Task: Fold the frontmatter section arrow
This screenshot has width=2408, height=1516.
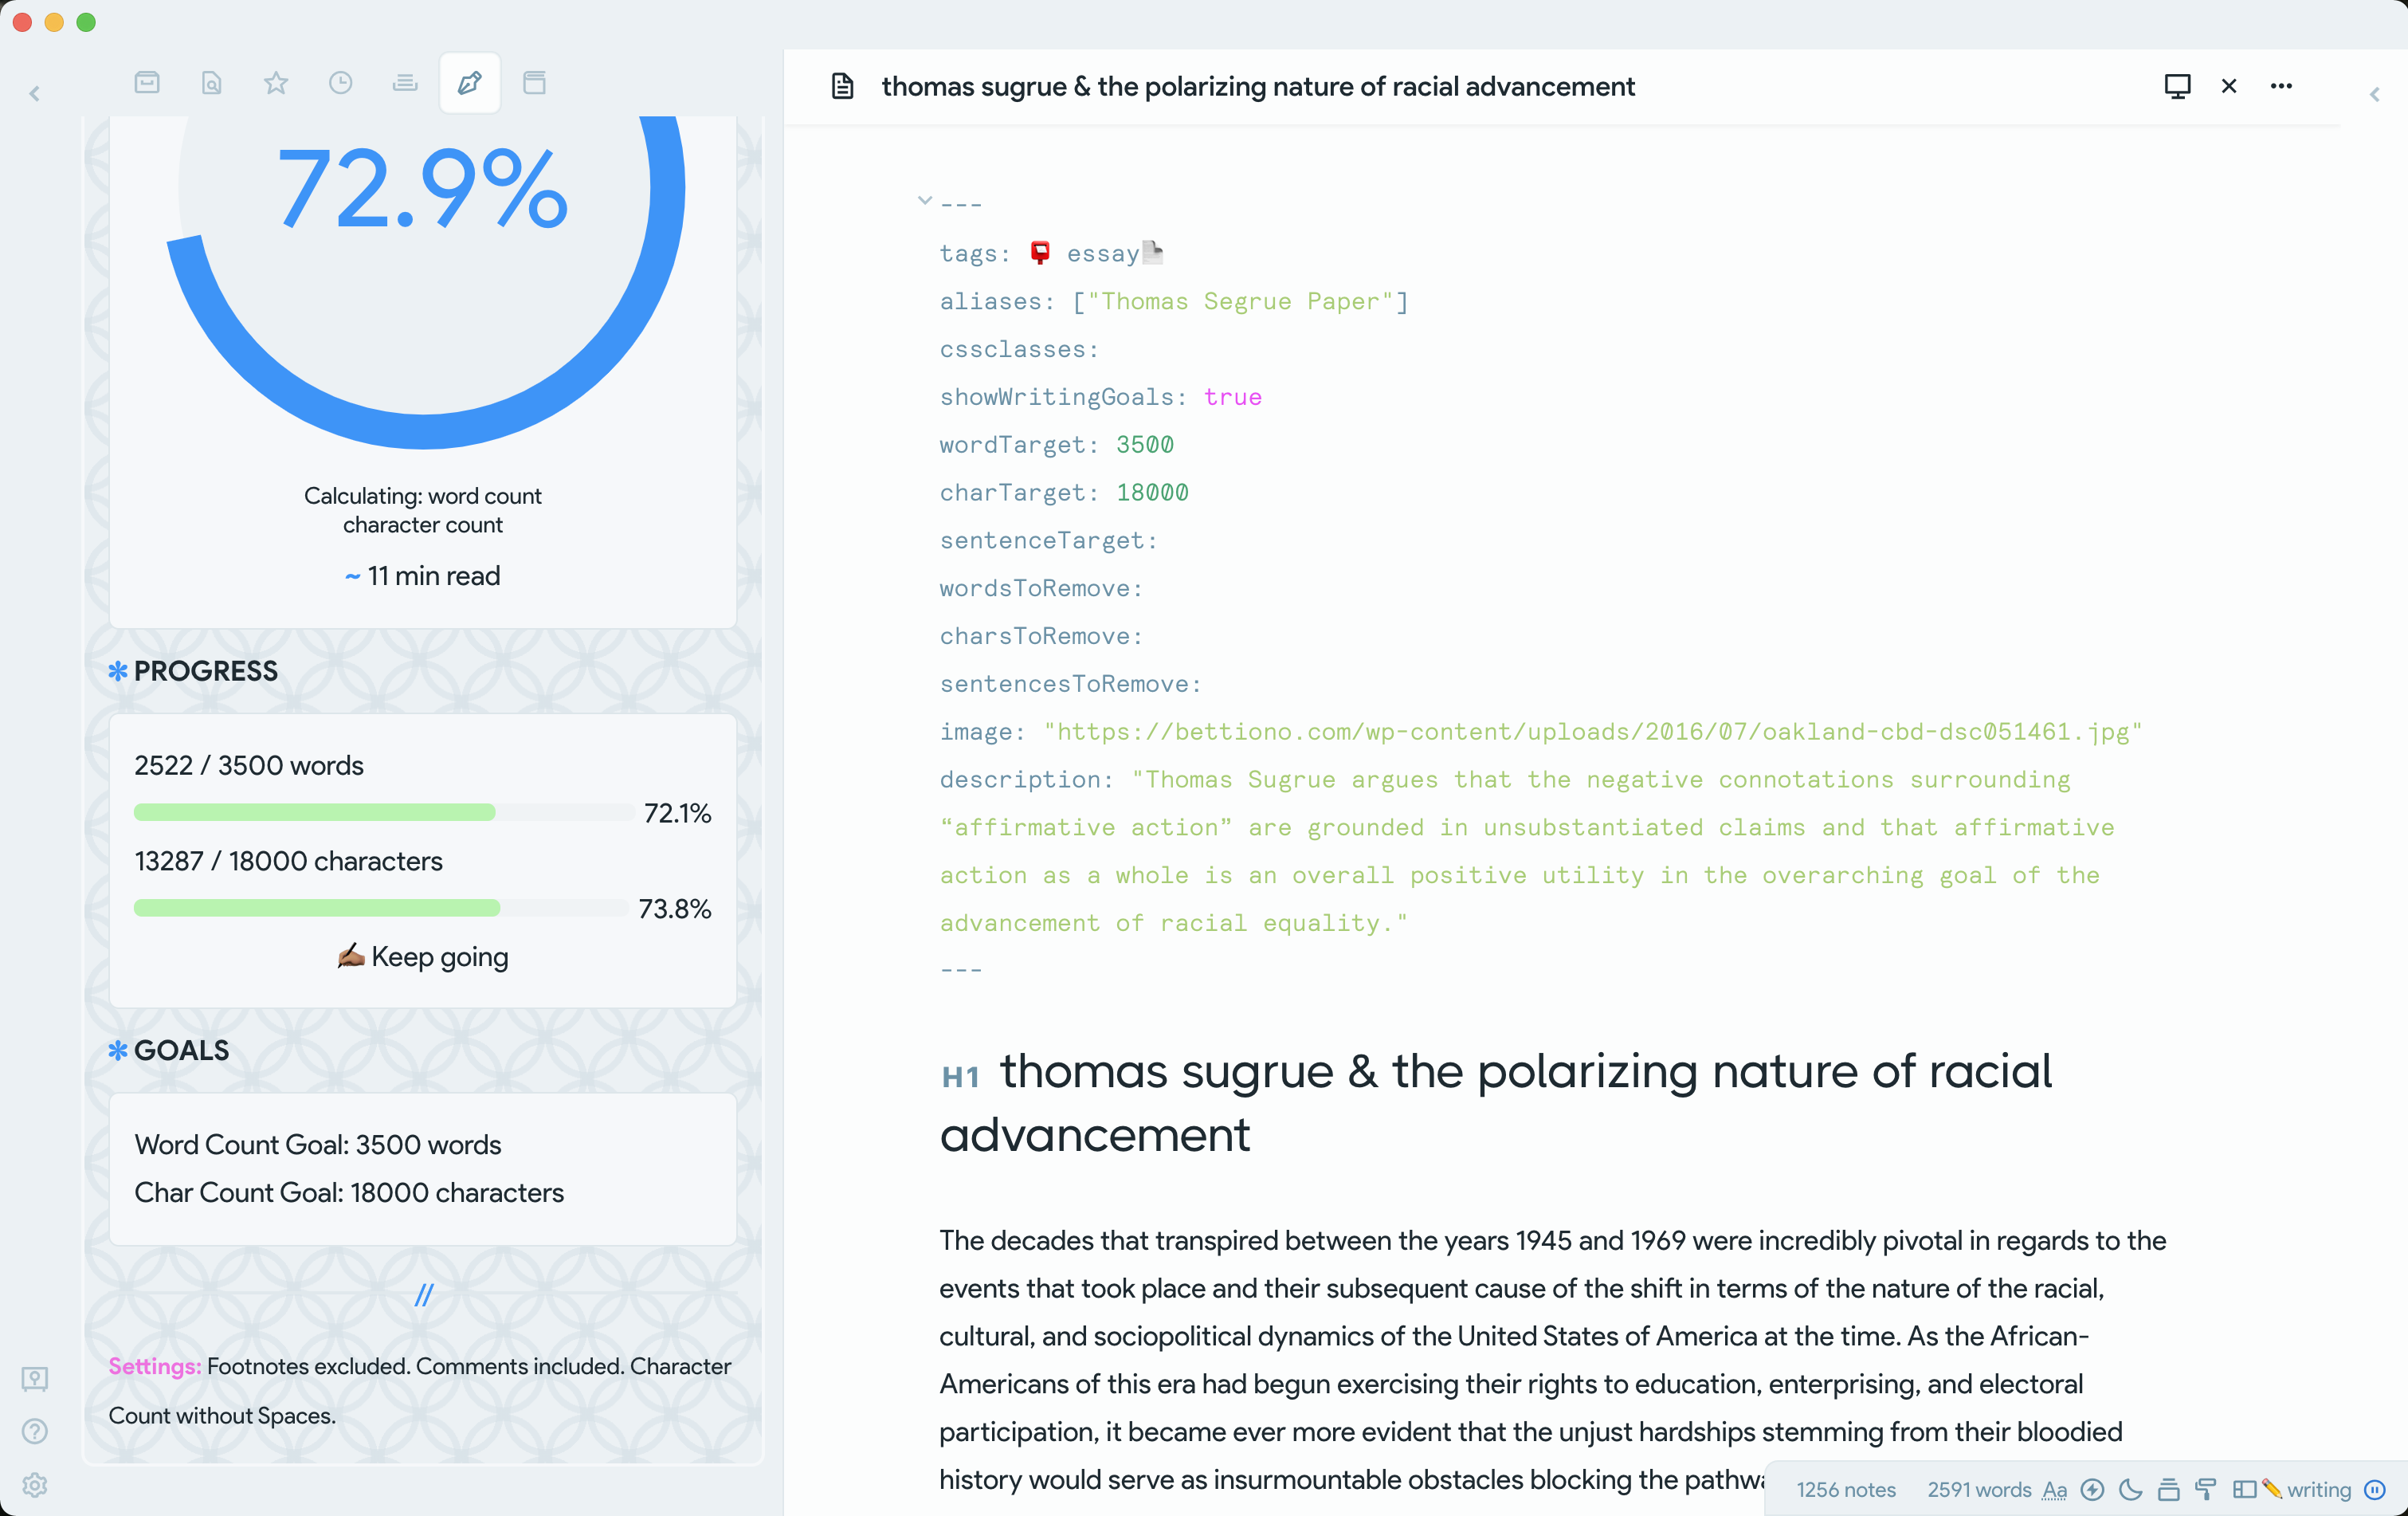Action: [924, 201]
